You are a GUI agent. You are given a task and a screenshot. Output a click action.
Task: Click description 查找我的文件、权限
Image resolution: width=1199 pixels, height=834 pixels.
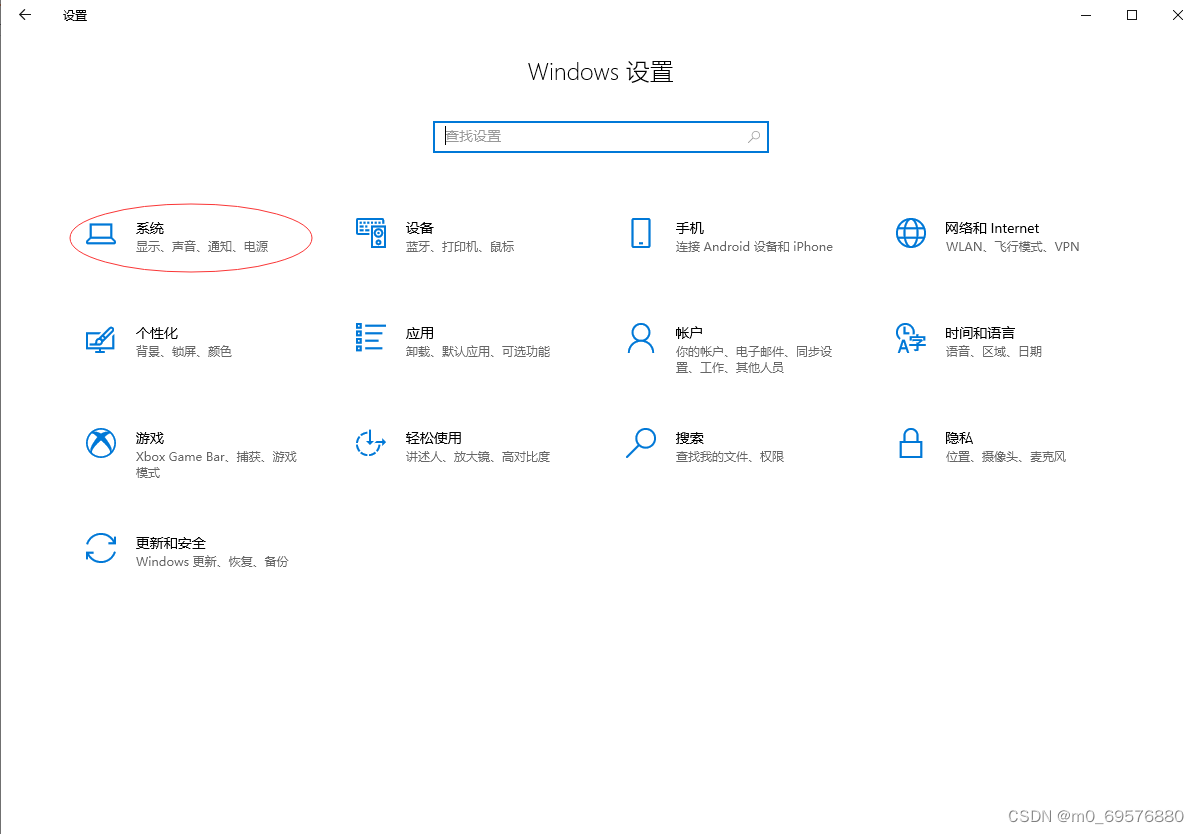pos(729,456)
